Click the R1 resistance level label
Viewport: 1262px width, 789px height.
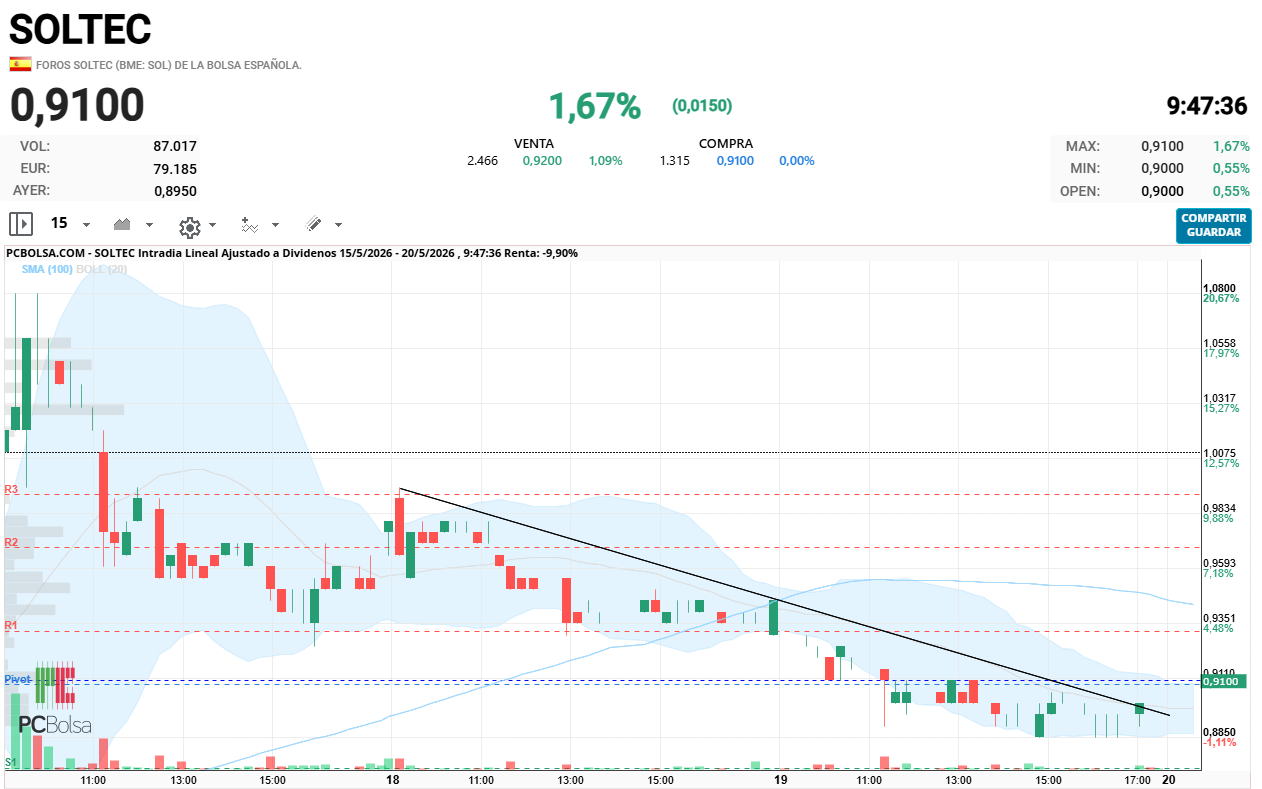pos(11,625)
